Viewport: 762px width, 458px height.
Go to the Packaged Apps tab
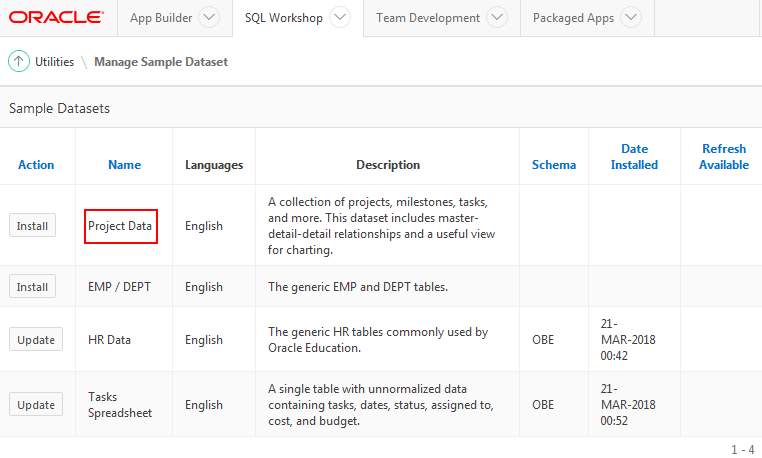pyautogui.click(x=573, y=18)
